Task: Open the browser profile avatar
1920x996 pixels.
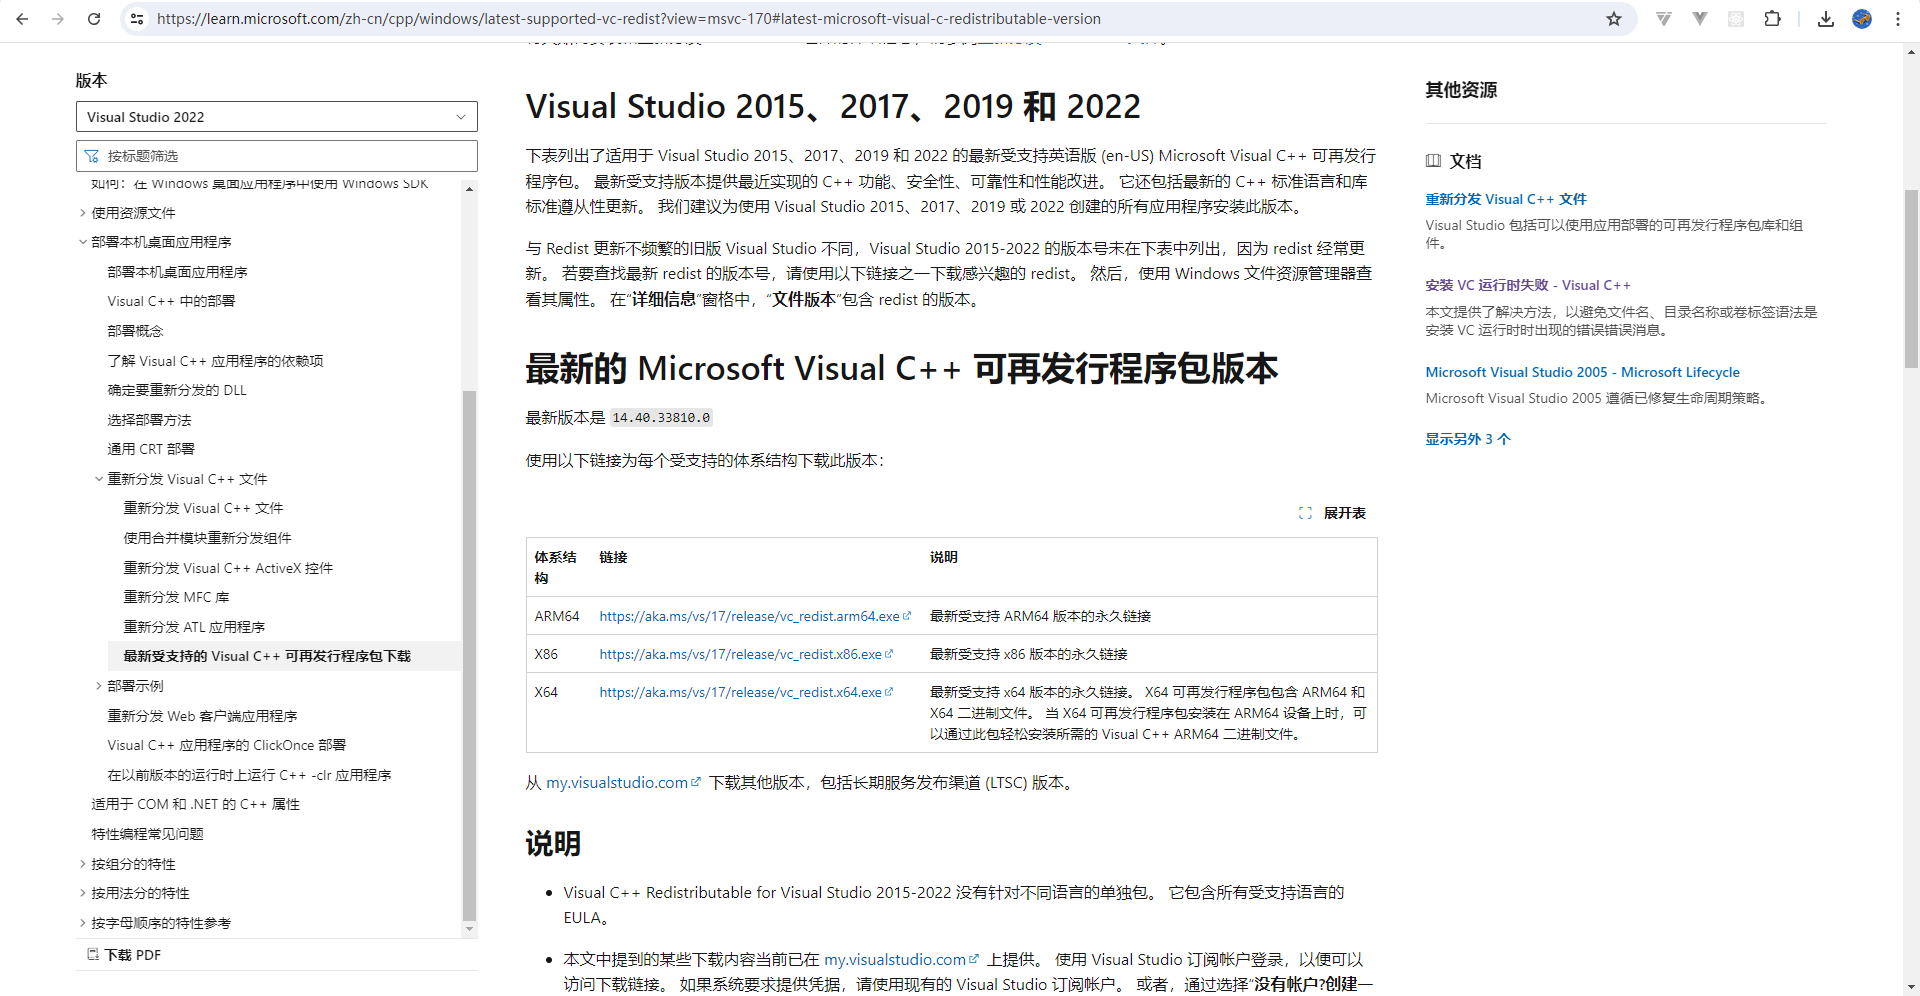Action: coord(1862,19)
